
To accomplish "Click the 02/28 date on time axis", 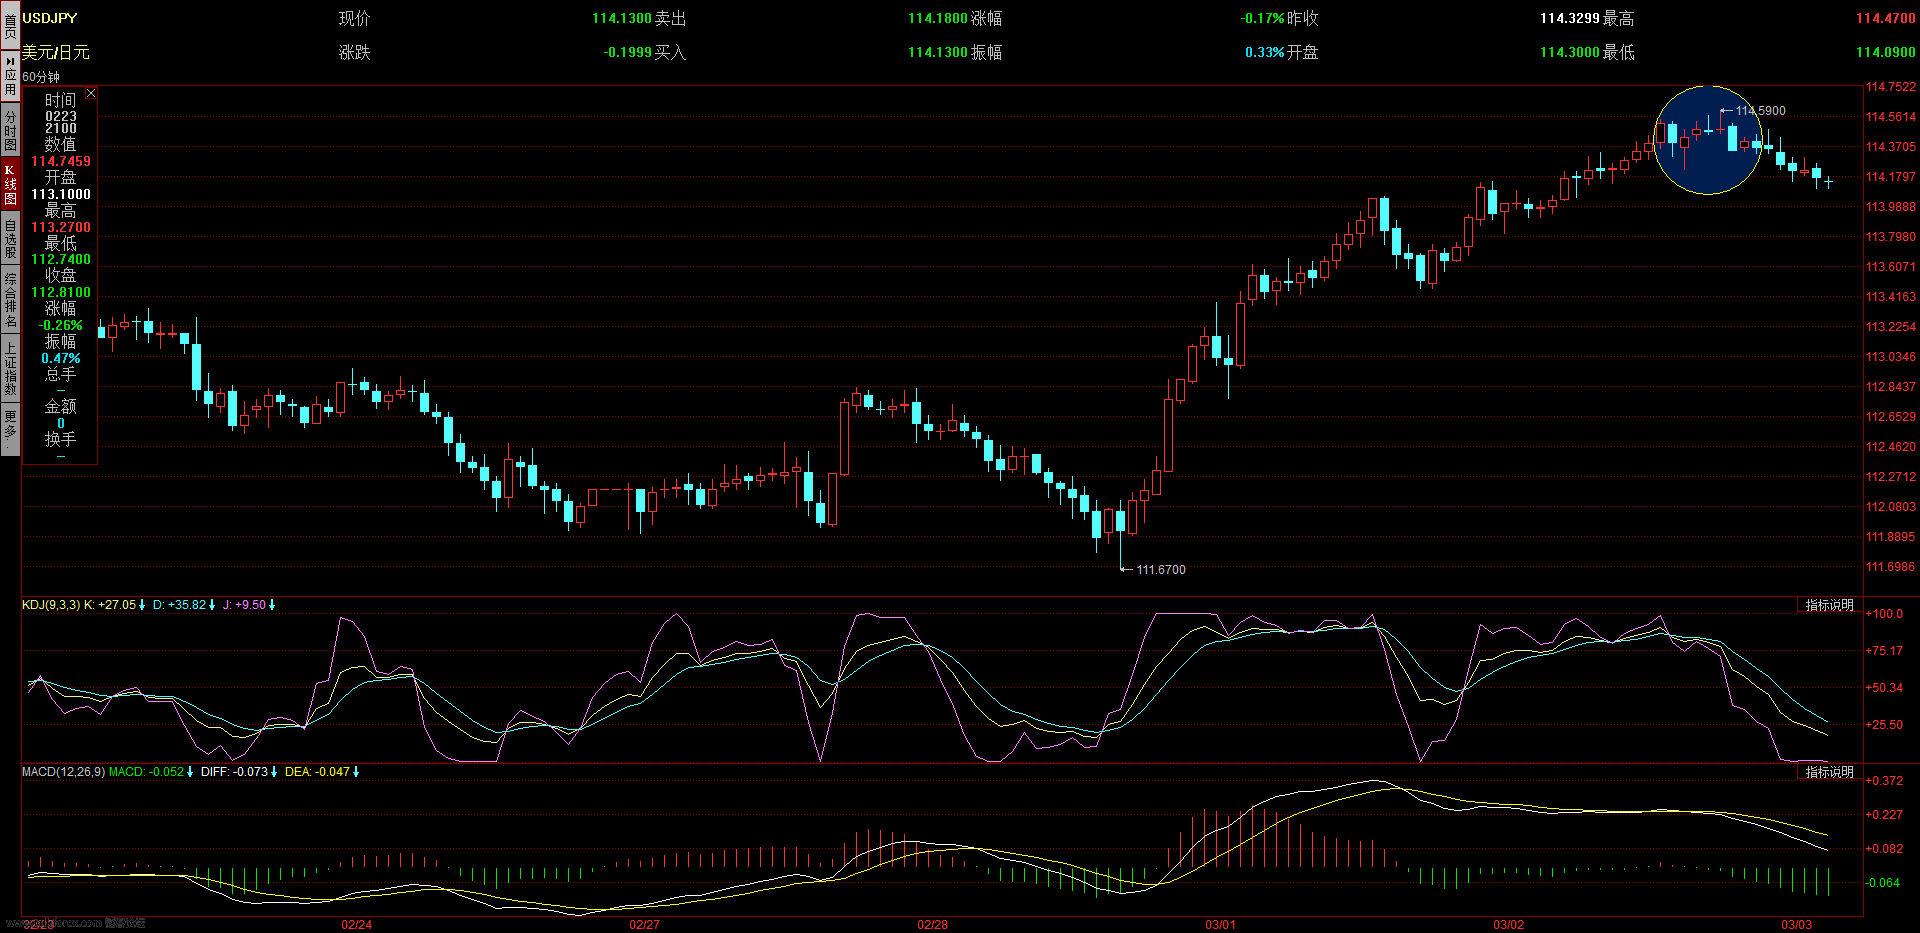I will pos(932,924).
